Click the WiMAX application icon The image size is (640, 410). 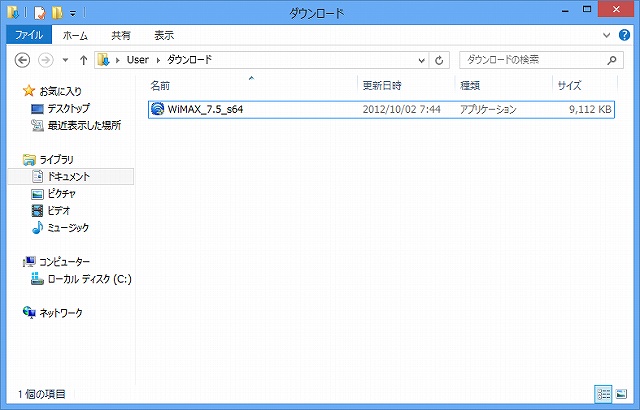[157, 109]
